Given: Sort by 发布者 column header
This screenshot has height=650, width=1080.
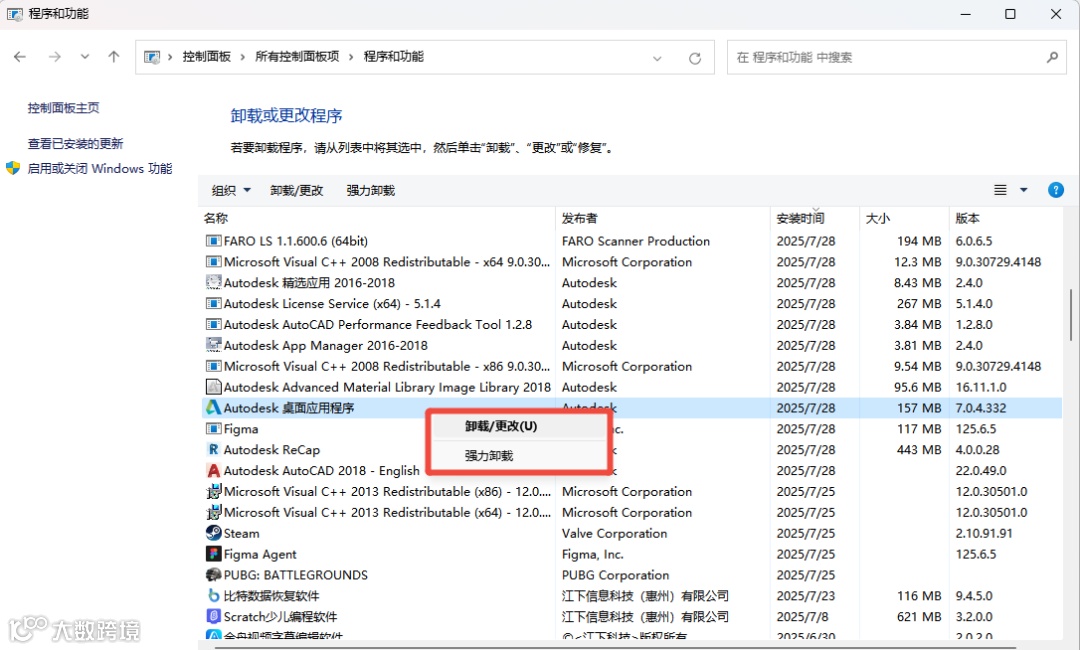Looking at the screenshot, I should 579,218.
